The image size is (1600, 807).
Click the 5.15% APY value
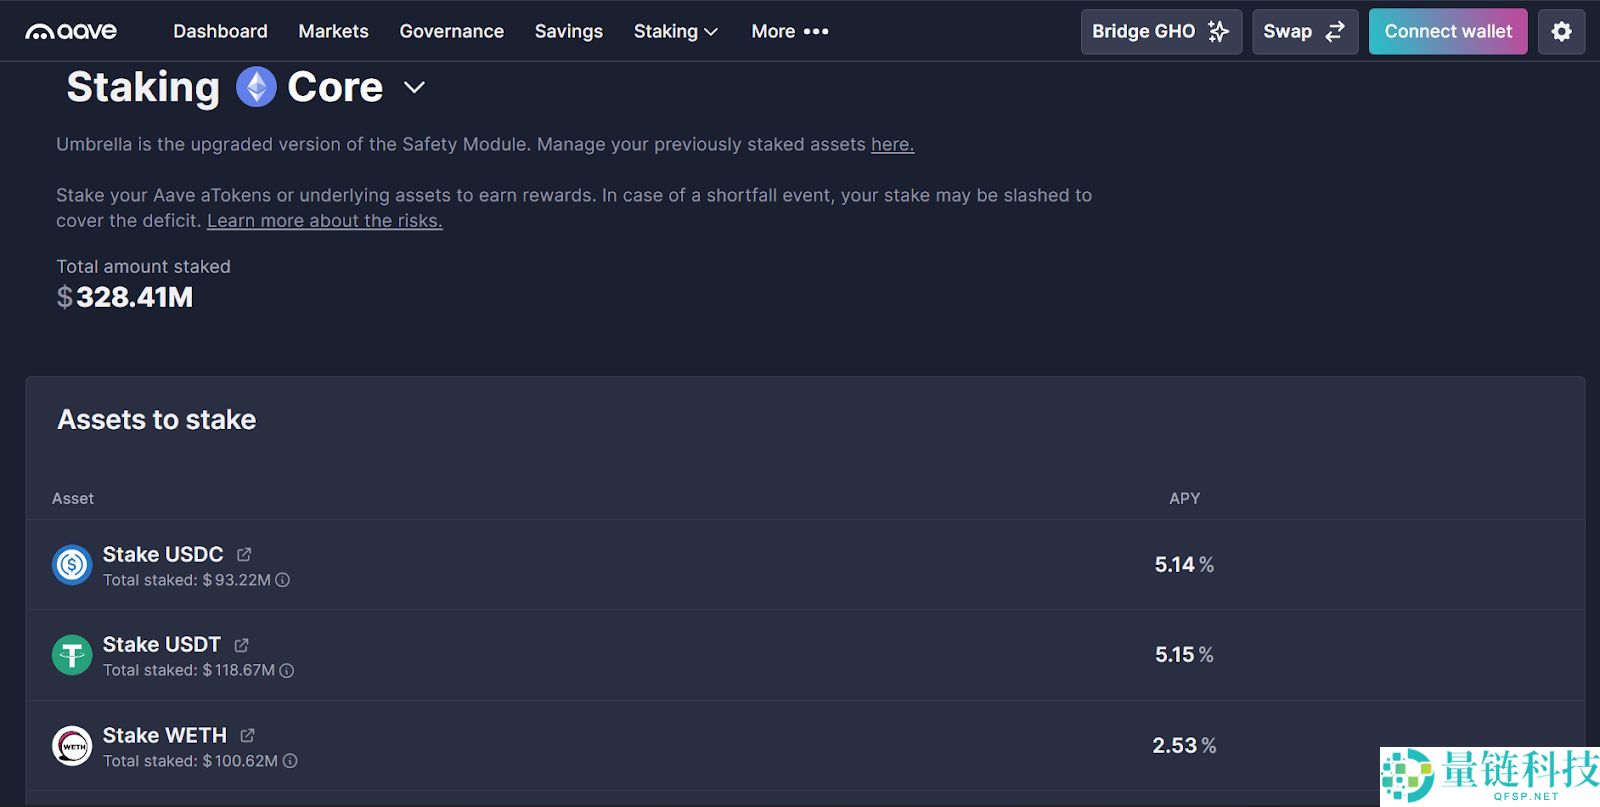1184,655
